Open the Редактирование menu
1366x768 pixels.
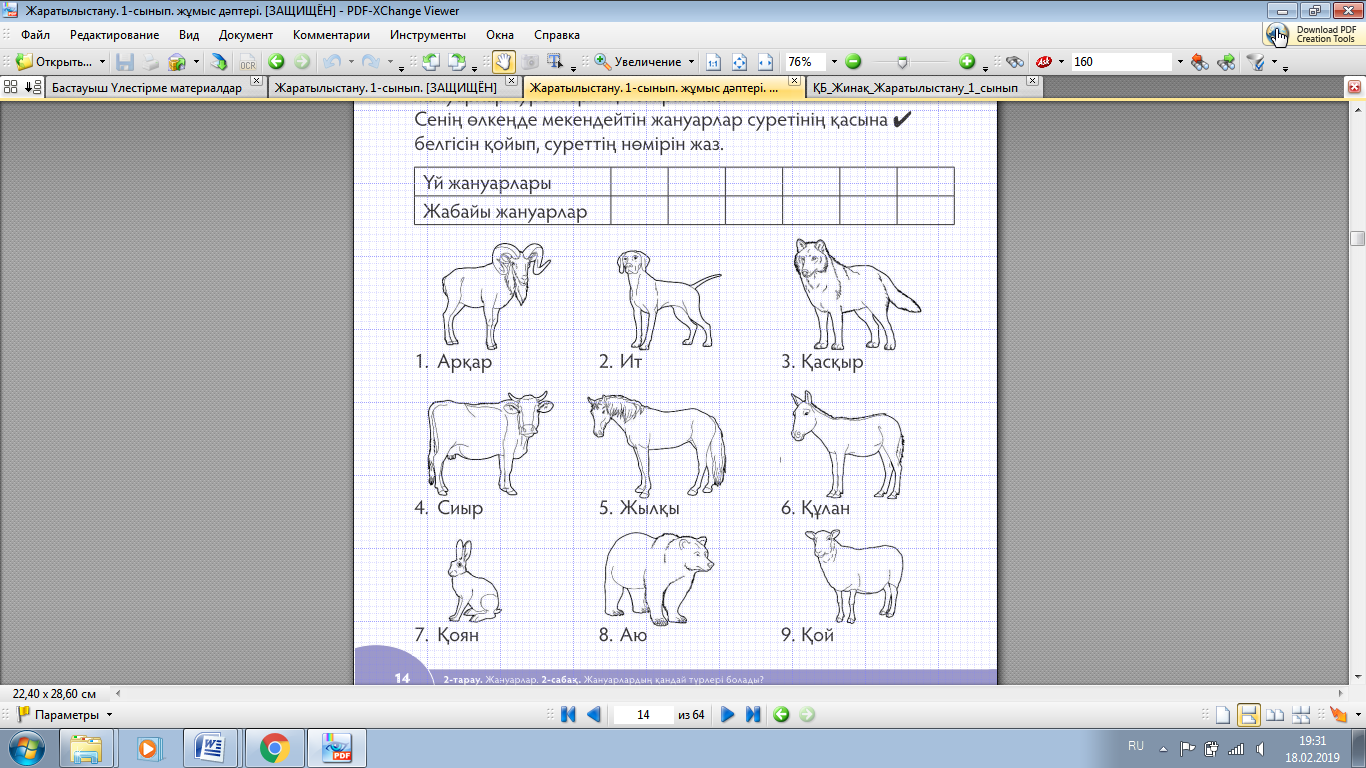tap(114, 35)
